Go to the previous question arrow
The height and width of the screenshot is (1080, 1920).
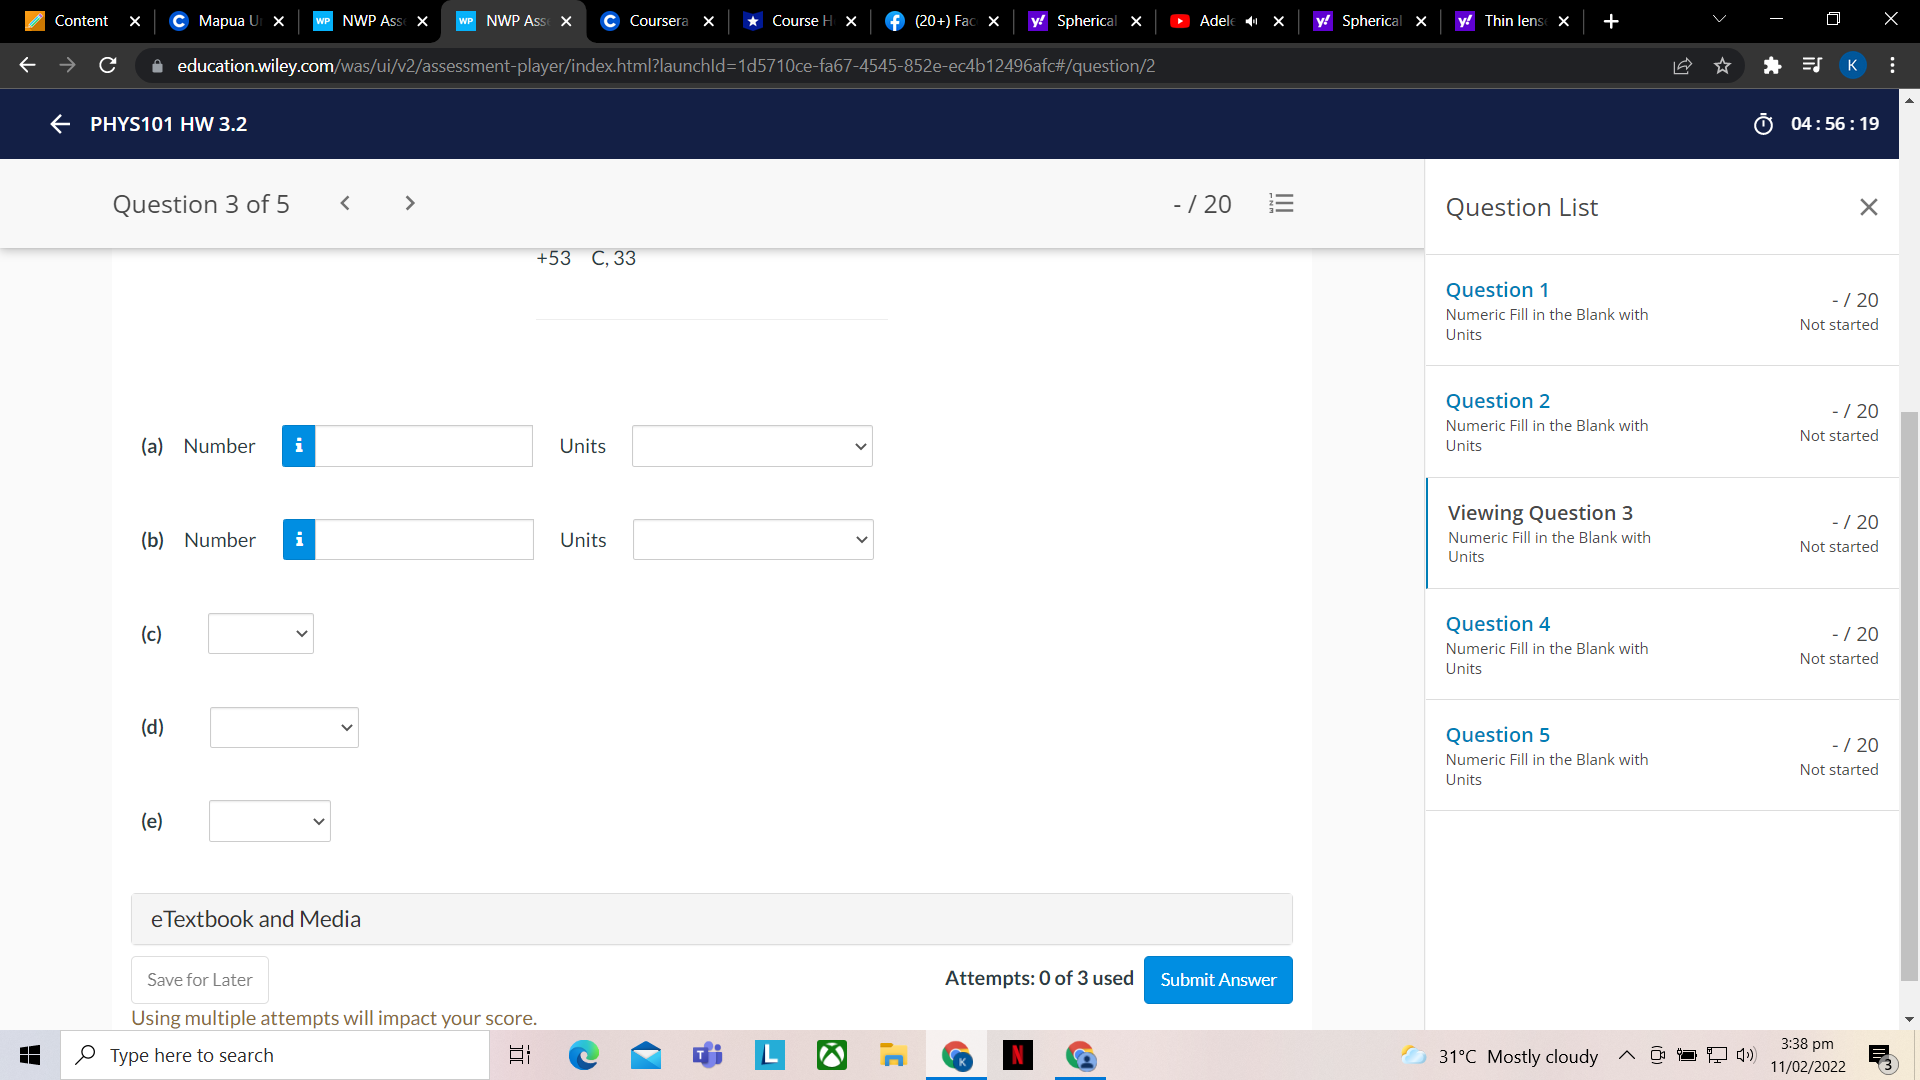[345, 204]
